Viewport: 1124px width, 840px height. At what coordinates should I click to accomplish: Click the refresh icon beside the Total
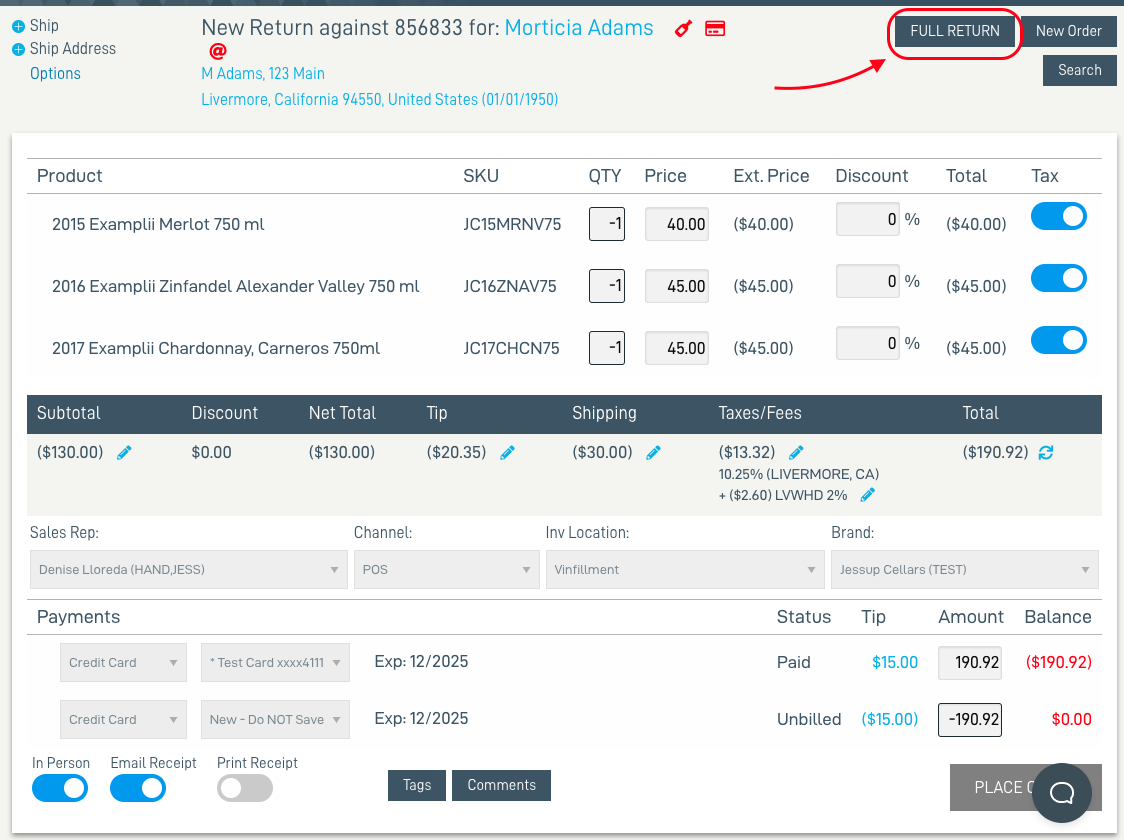pos(1046,452)
